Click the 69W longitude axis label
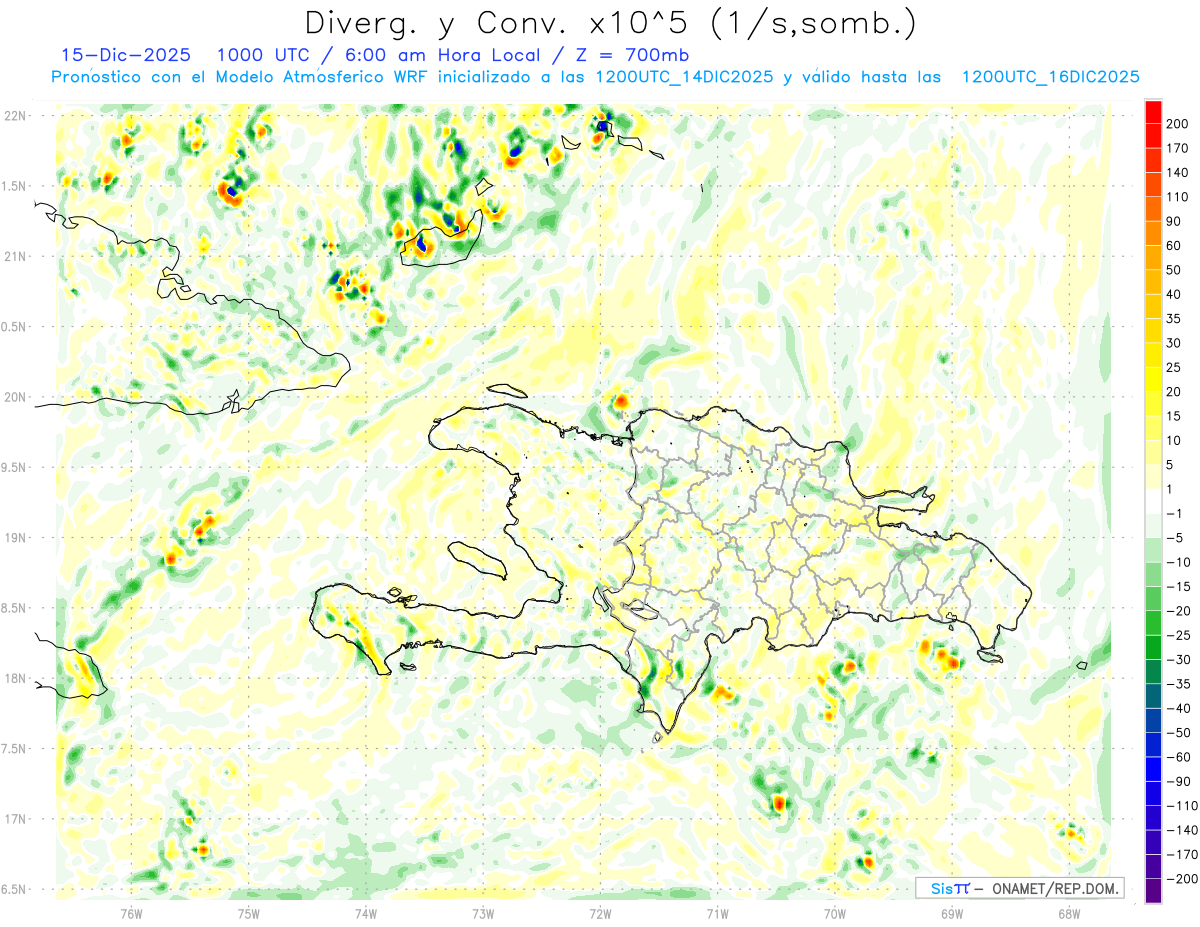The width and height of the screenshot is (1200, 927). click(952, 913)
